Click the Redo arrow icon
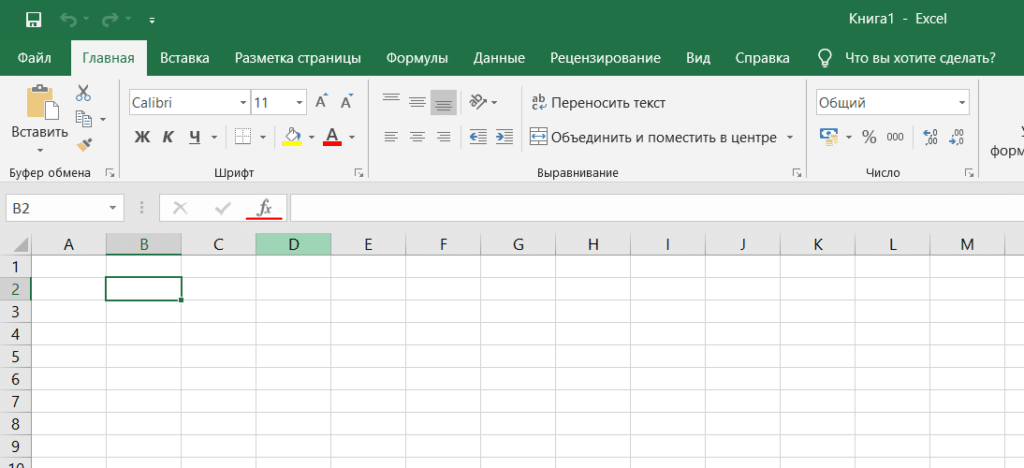 click(108, 20)
